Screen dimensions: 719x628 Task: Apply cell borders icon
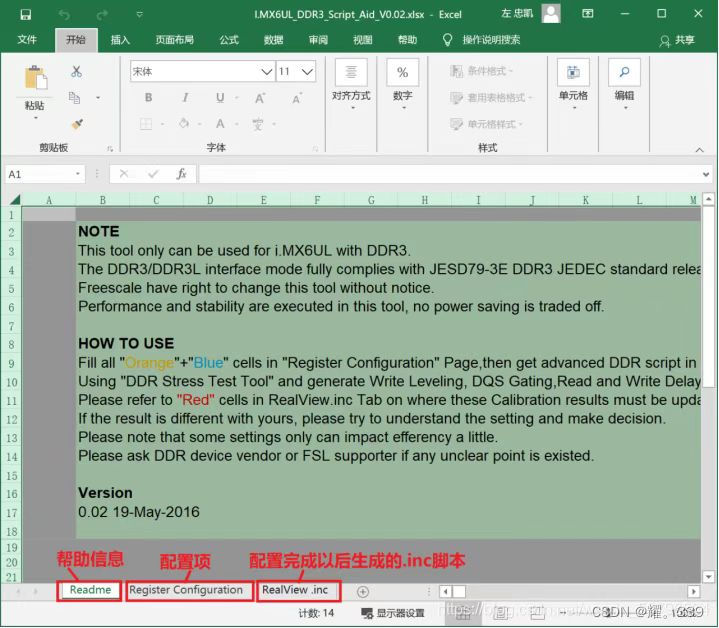click(146, 124)
